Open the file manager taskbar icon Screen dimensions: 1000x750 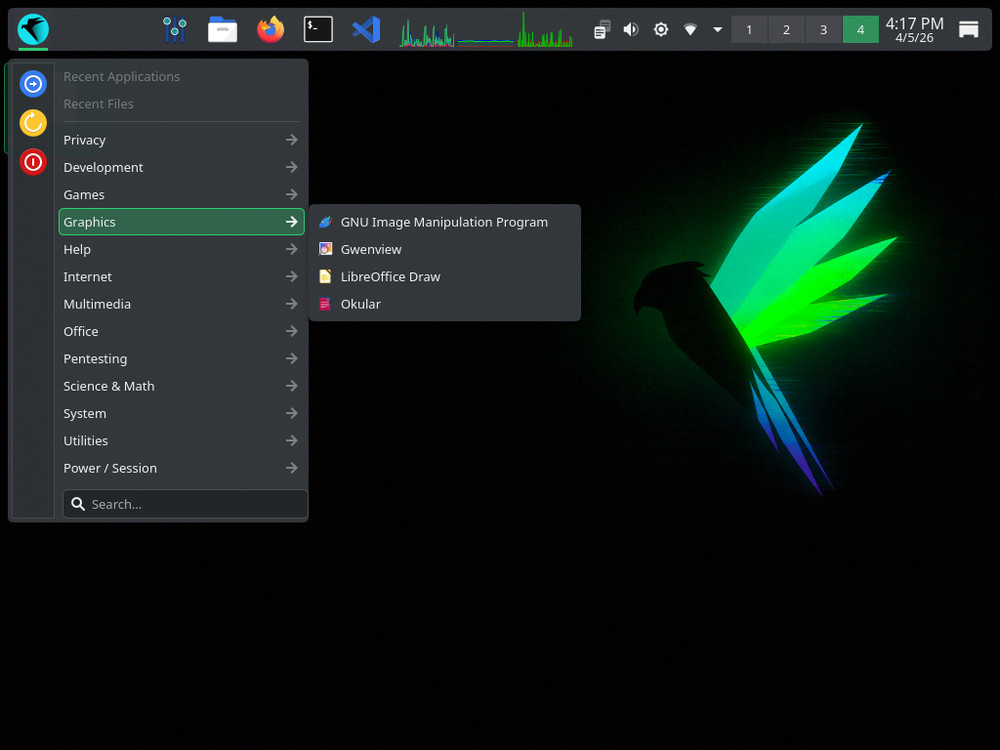tap(222, 29)
